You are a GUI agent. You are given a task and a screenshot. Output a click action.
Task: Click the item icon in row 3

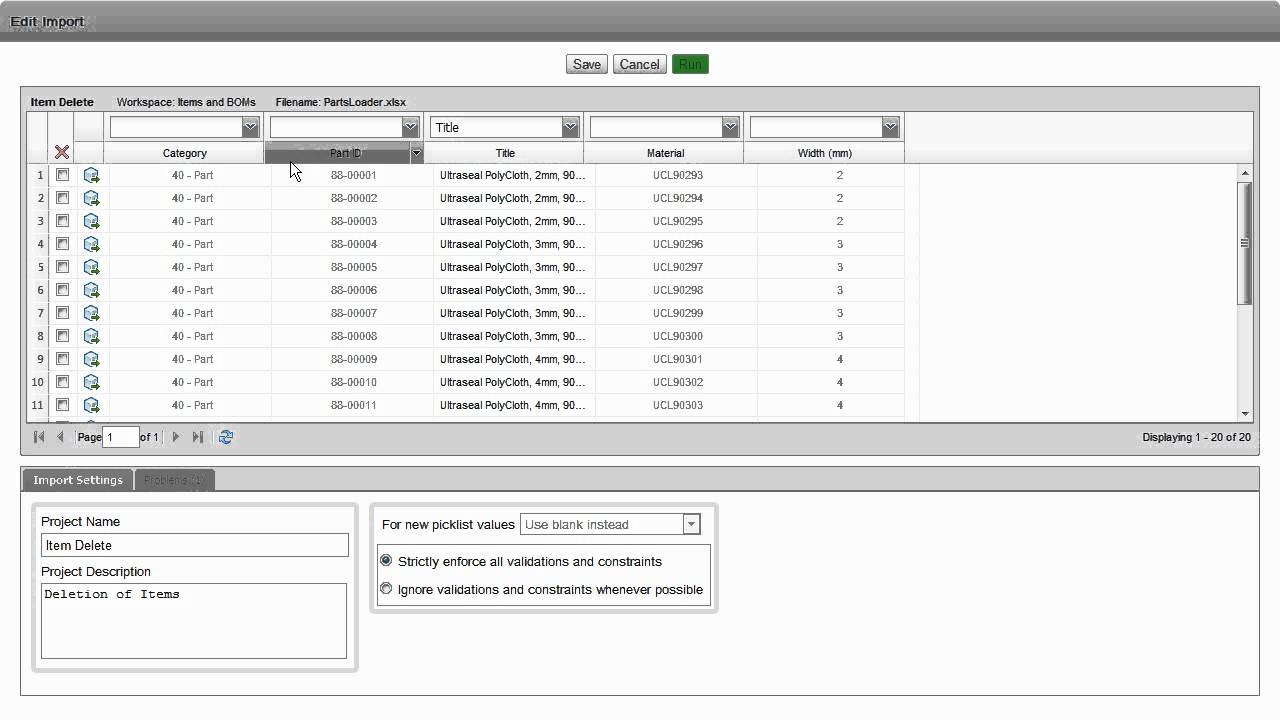(x=91, y=221)
